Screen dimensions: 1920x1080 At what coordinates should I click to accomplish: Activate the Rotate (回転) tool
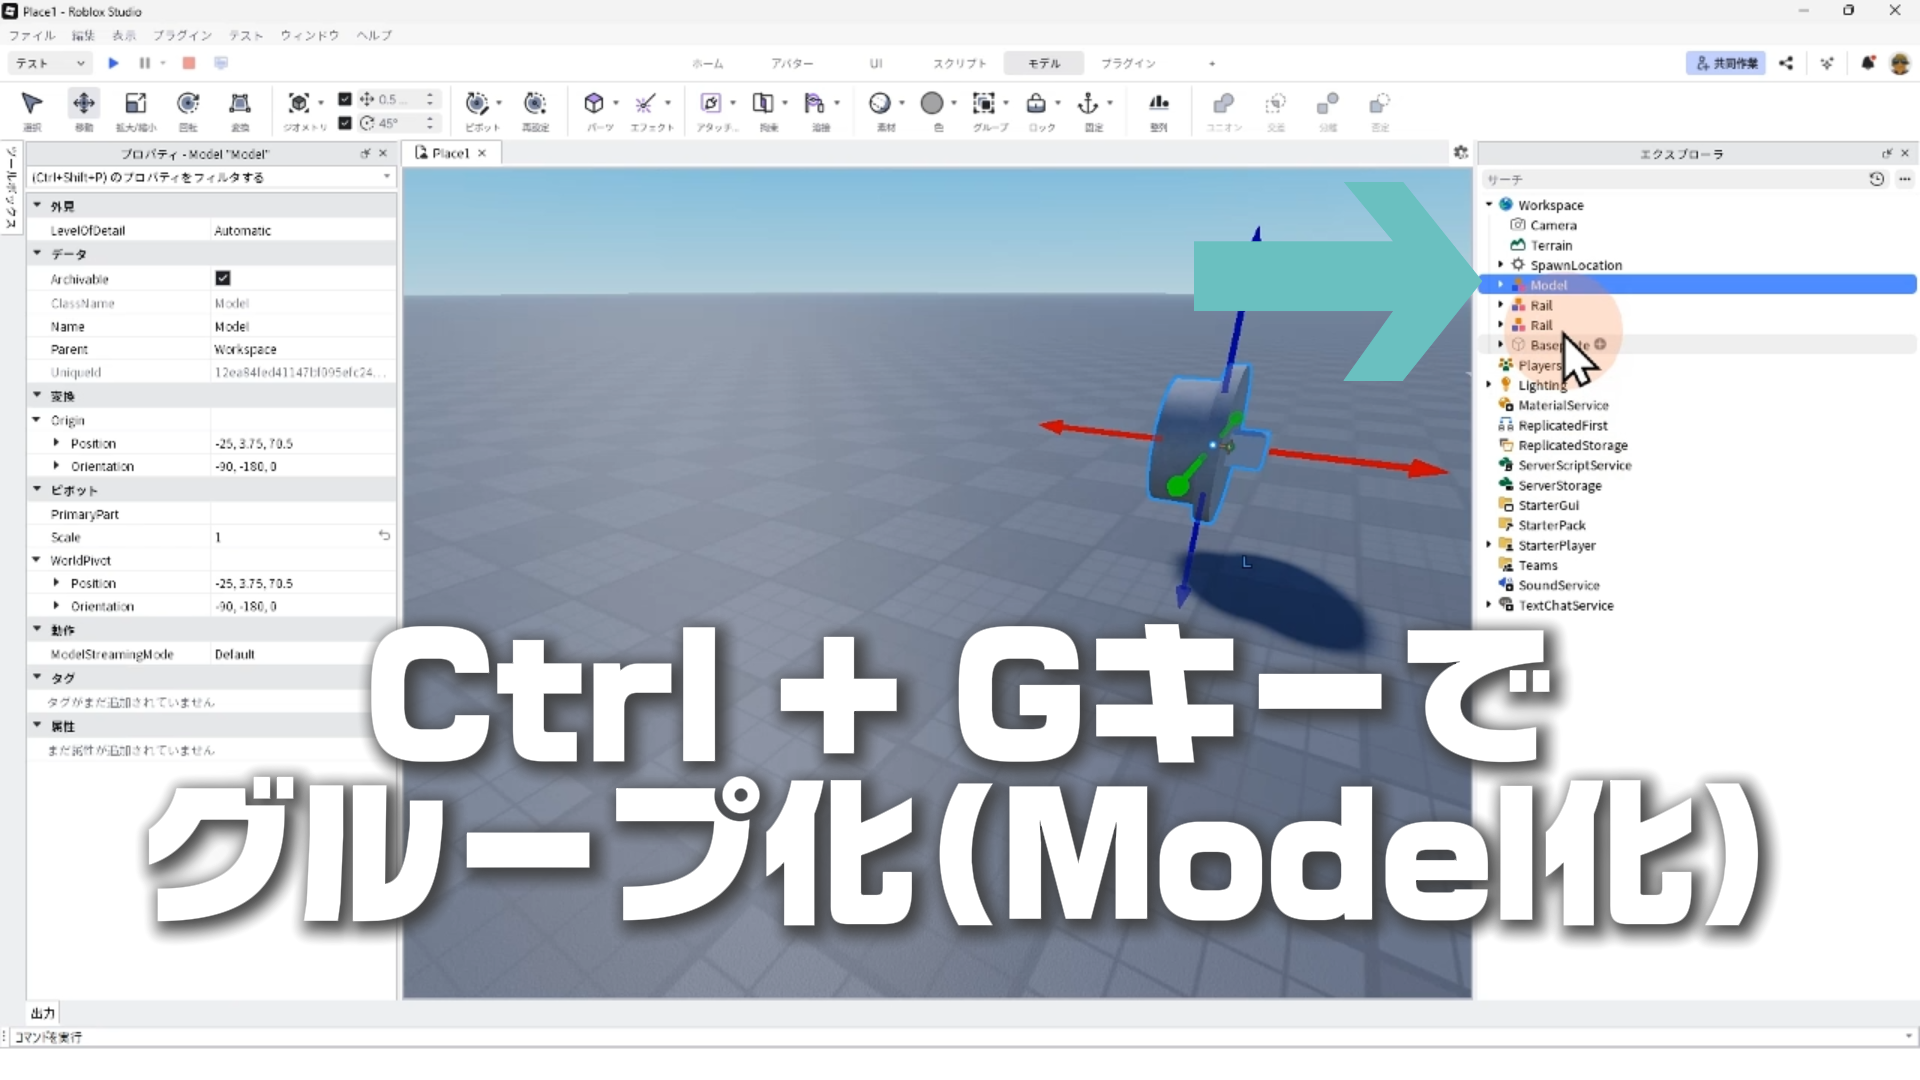pos(188,103)
